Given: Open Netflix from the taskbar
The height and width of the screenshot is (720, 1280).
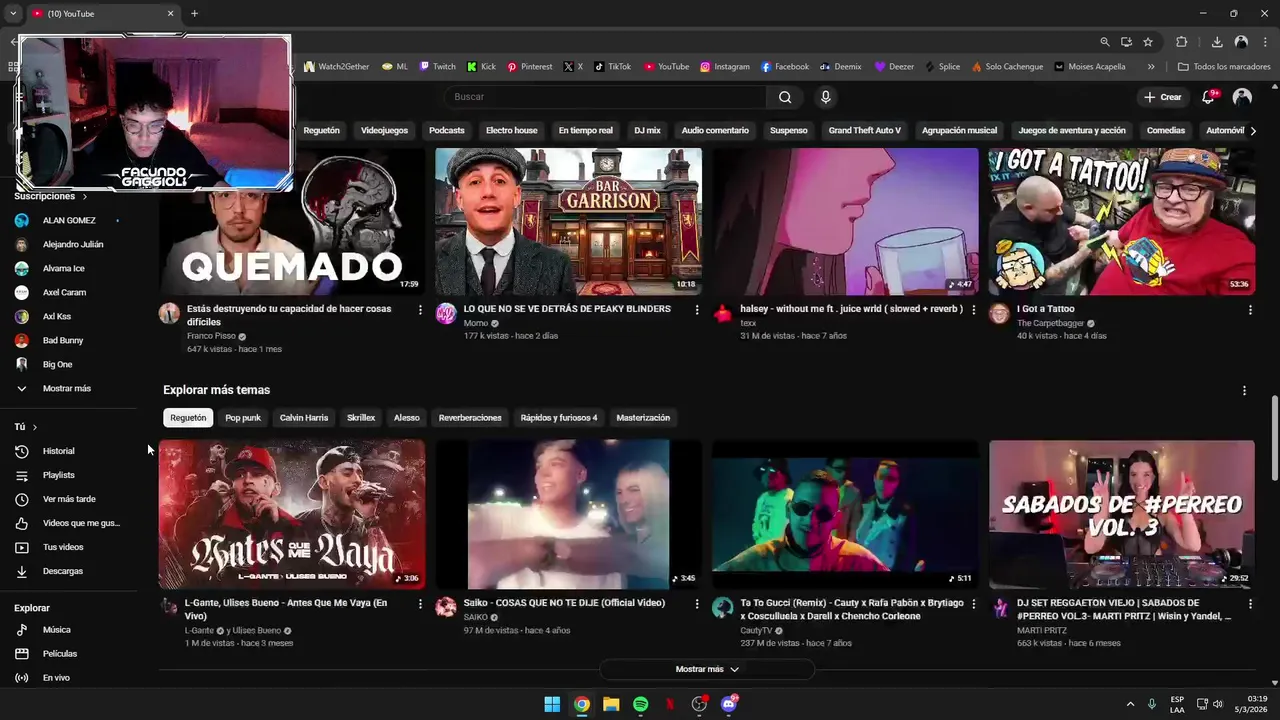Looking at the screenshot, I should (670, 704).
